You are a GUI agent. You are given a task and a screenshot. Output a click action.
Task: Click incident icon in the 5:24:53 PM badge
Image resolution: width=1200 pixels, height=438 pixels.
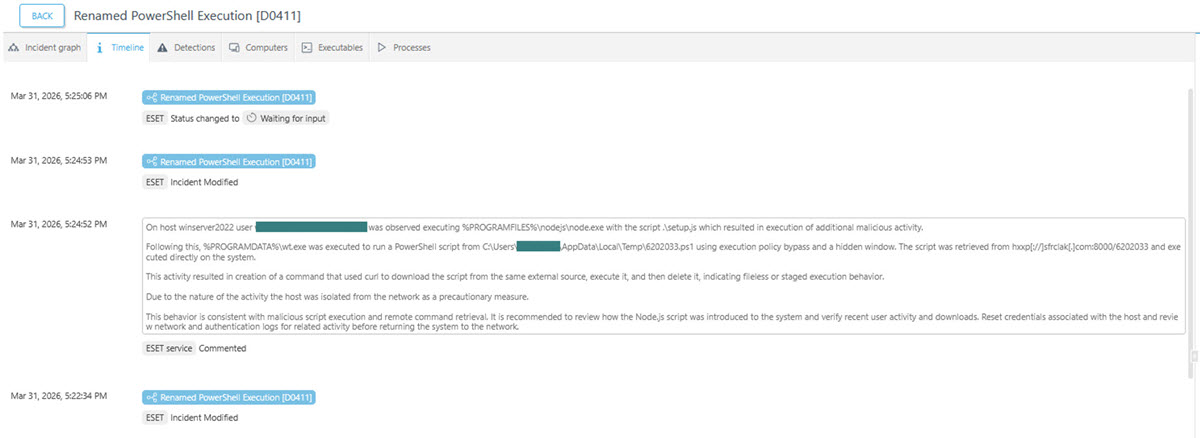tap(152, 162)
